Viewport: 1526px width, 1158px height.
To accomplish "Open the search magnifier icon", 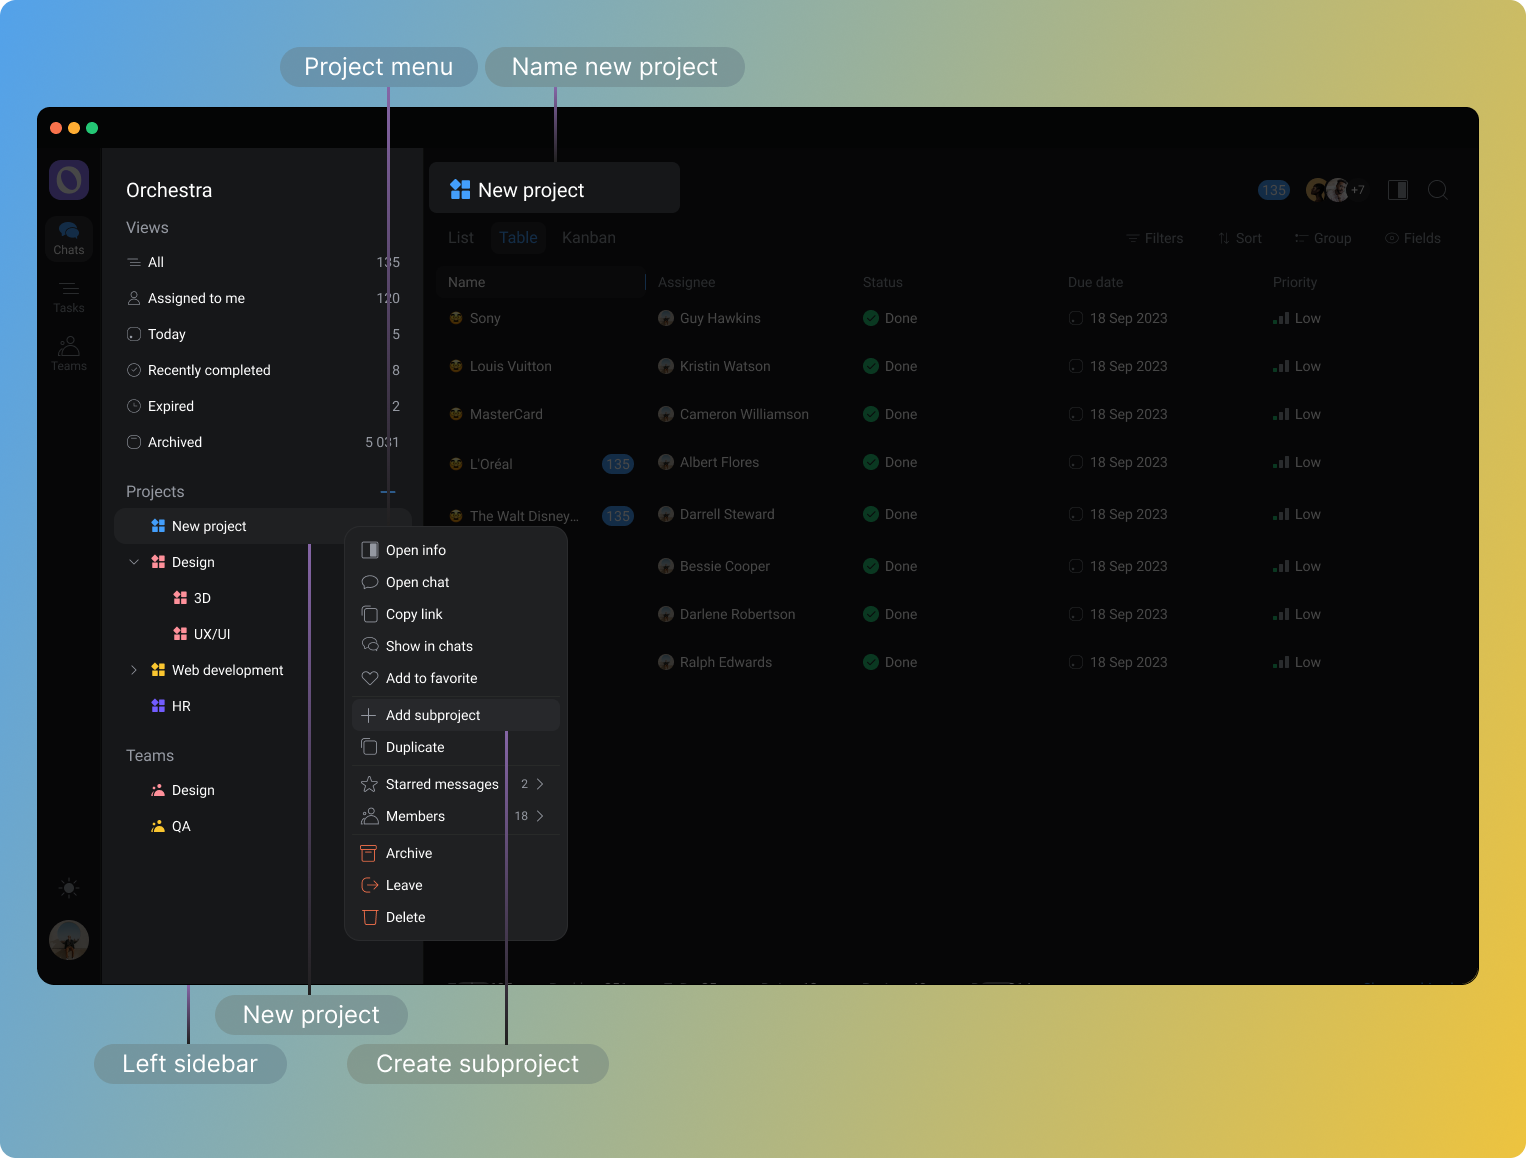I will click(x=1437, y=190).
